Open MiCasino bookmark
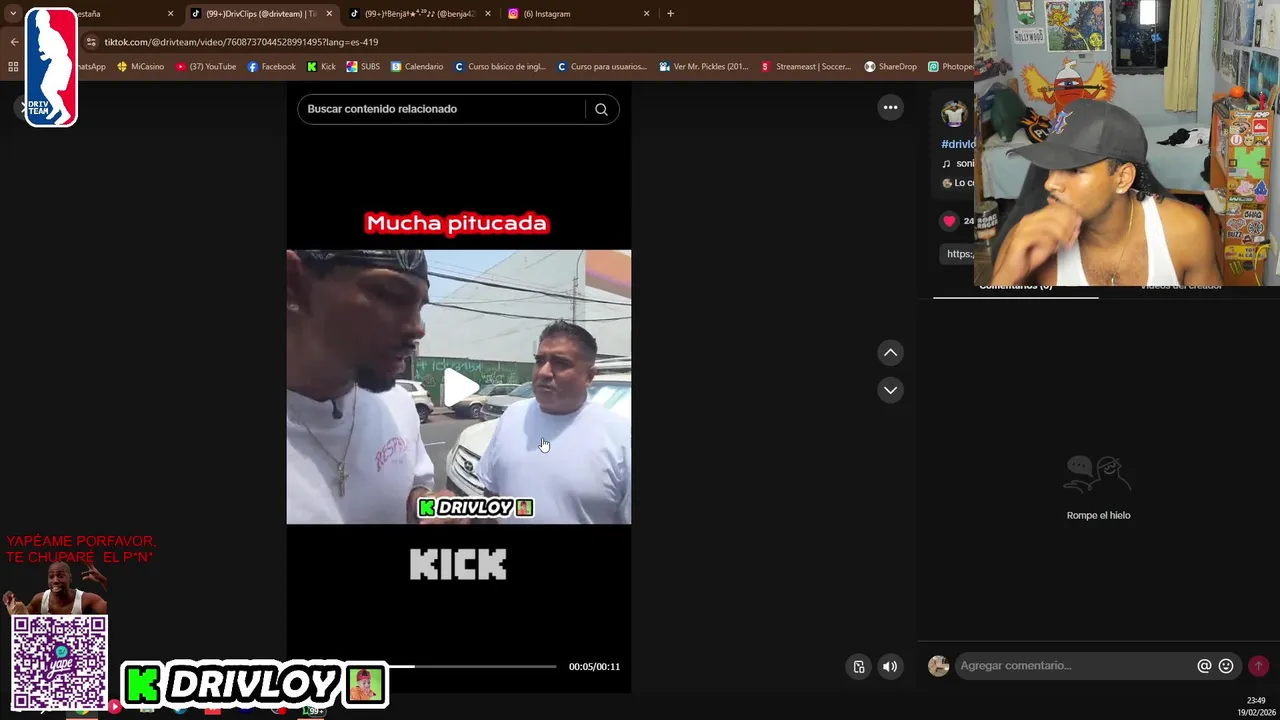This screenshot has height=720, width=1280. tap(140, 67)
